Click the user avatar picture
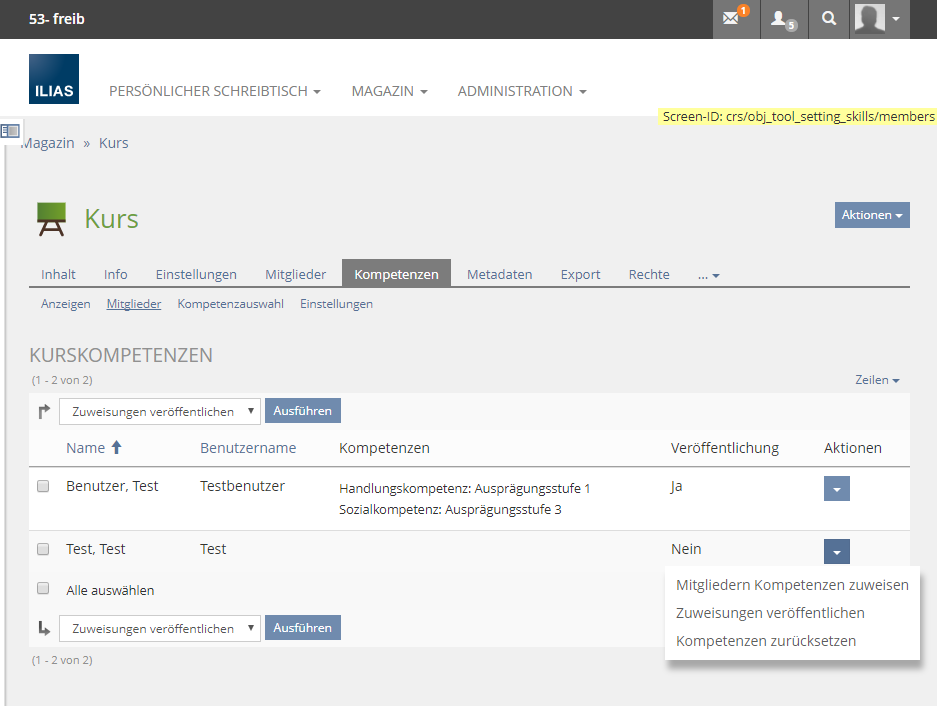Screen dimensions: 937x706 [x=870, y=19]
